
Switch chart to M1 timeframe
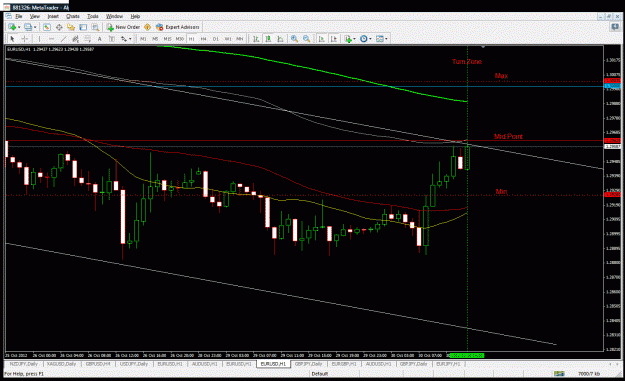pos(143,39)
